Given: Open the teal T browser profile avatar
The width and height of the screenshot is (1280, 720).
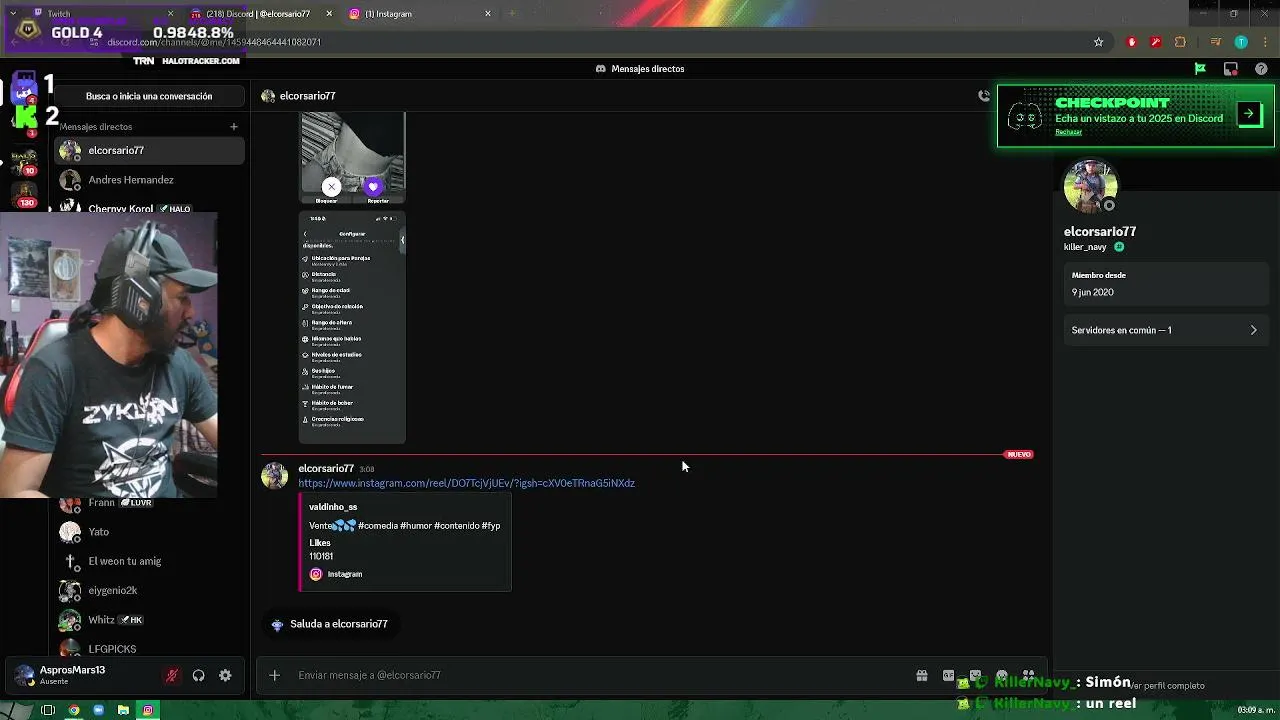Looking at the screenshot, I should [1241, 42].
